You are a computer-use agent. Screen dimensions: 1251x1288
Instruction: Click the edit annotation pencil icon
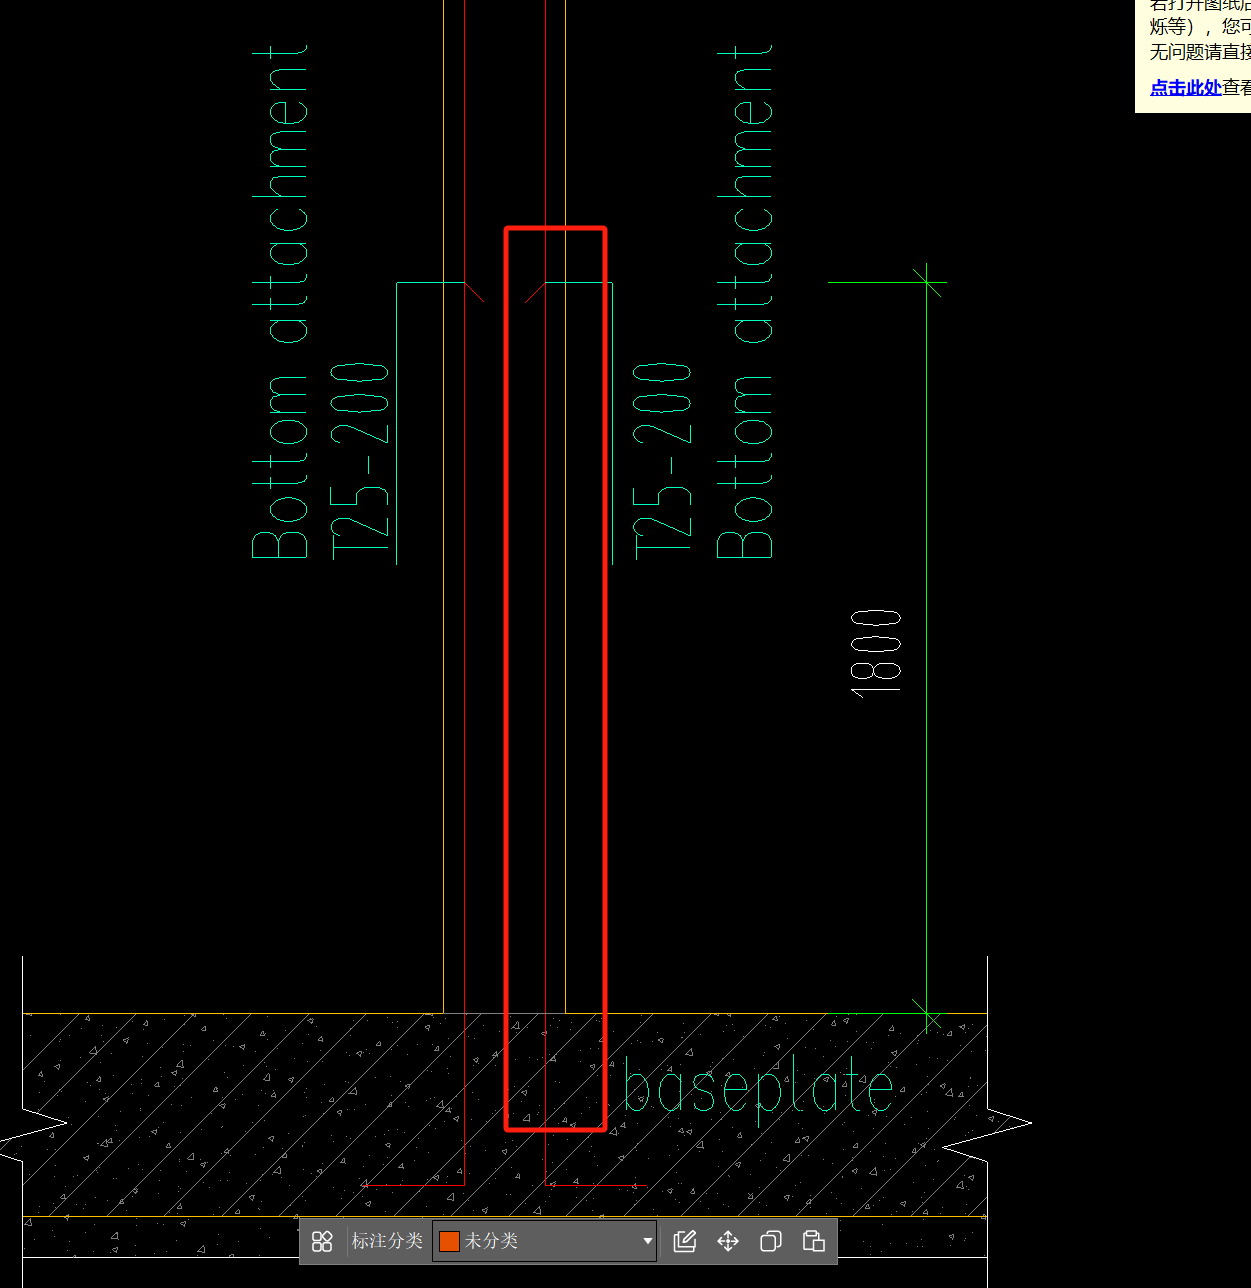(685, 1241)
